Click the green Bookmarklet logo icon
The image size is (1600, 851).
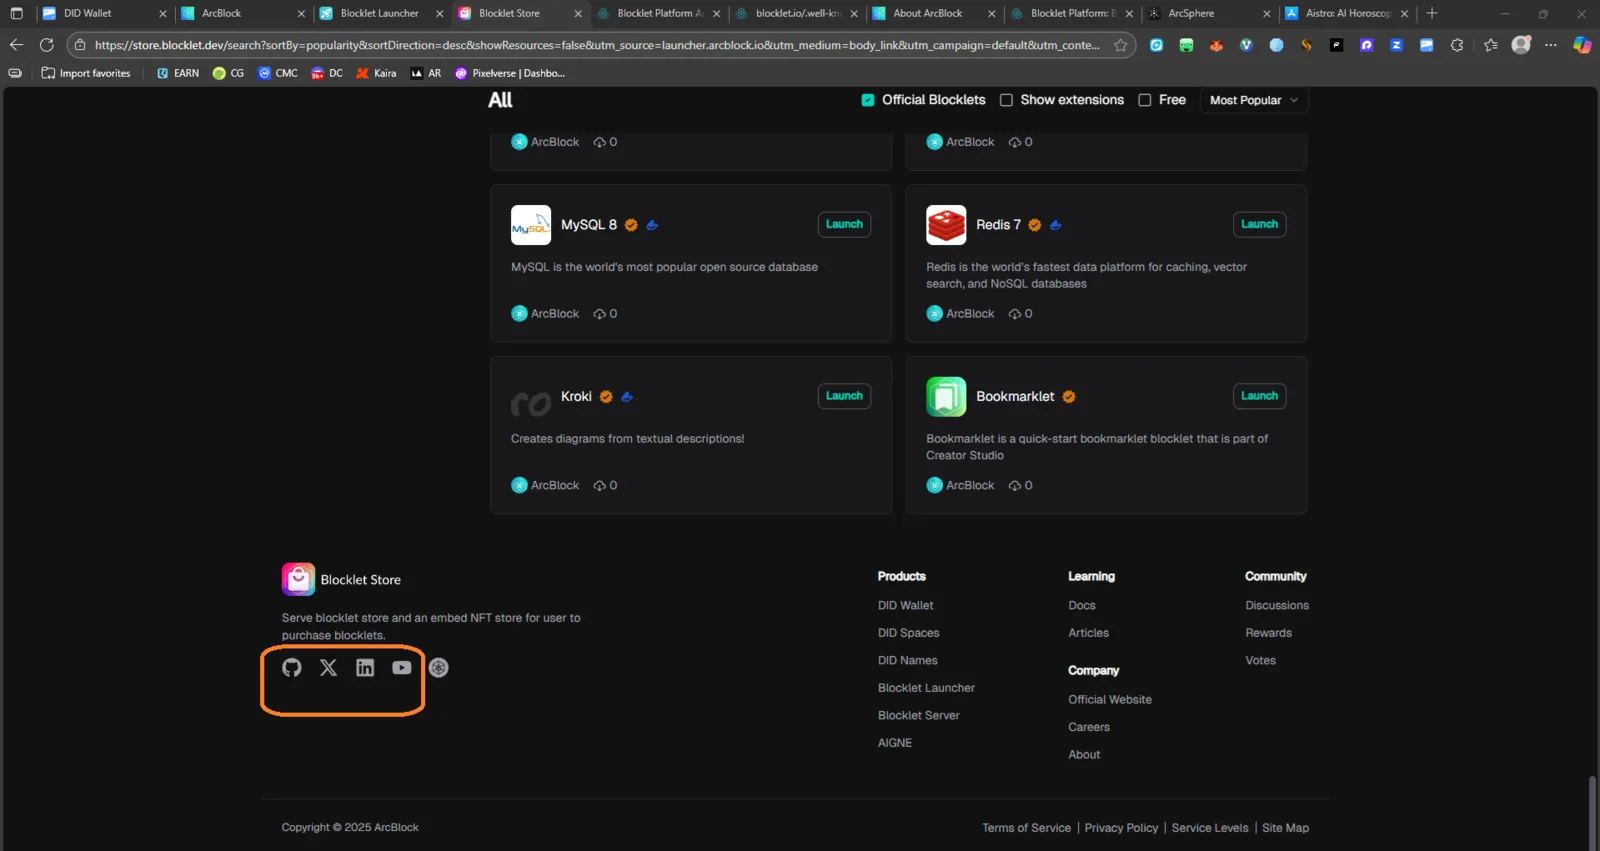click(x=946, y=397)
